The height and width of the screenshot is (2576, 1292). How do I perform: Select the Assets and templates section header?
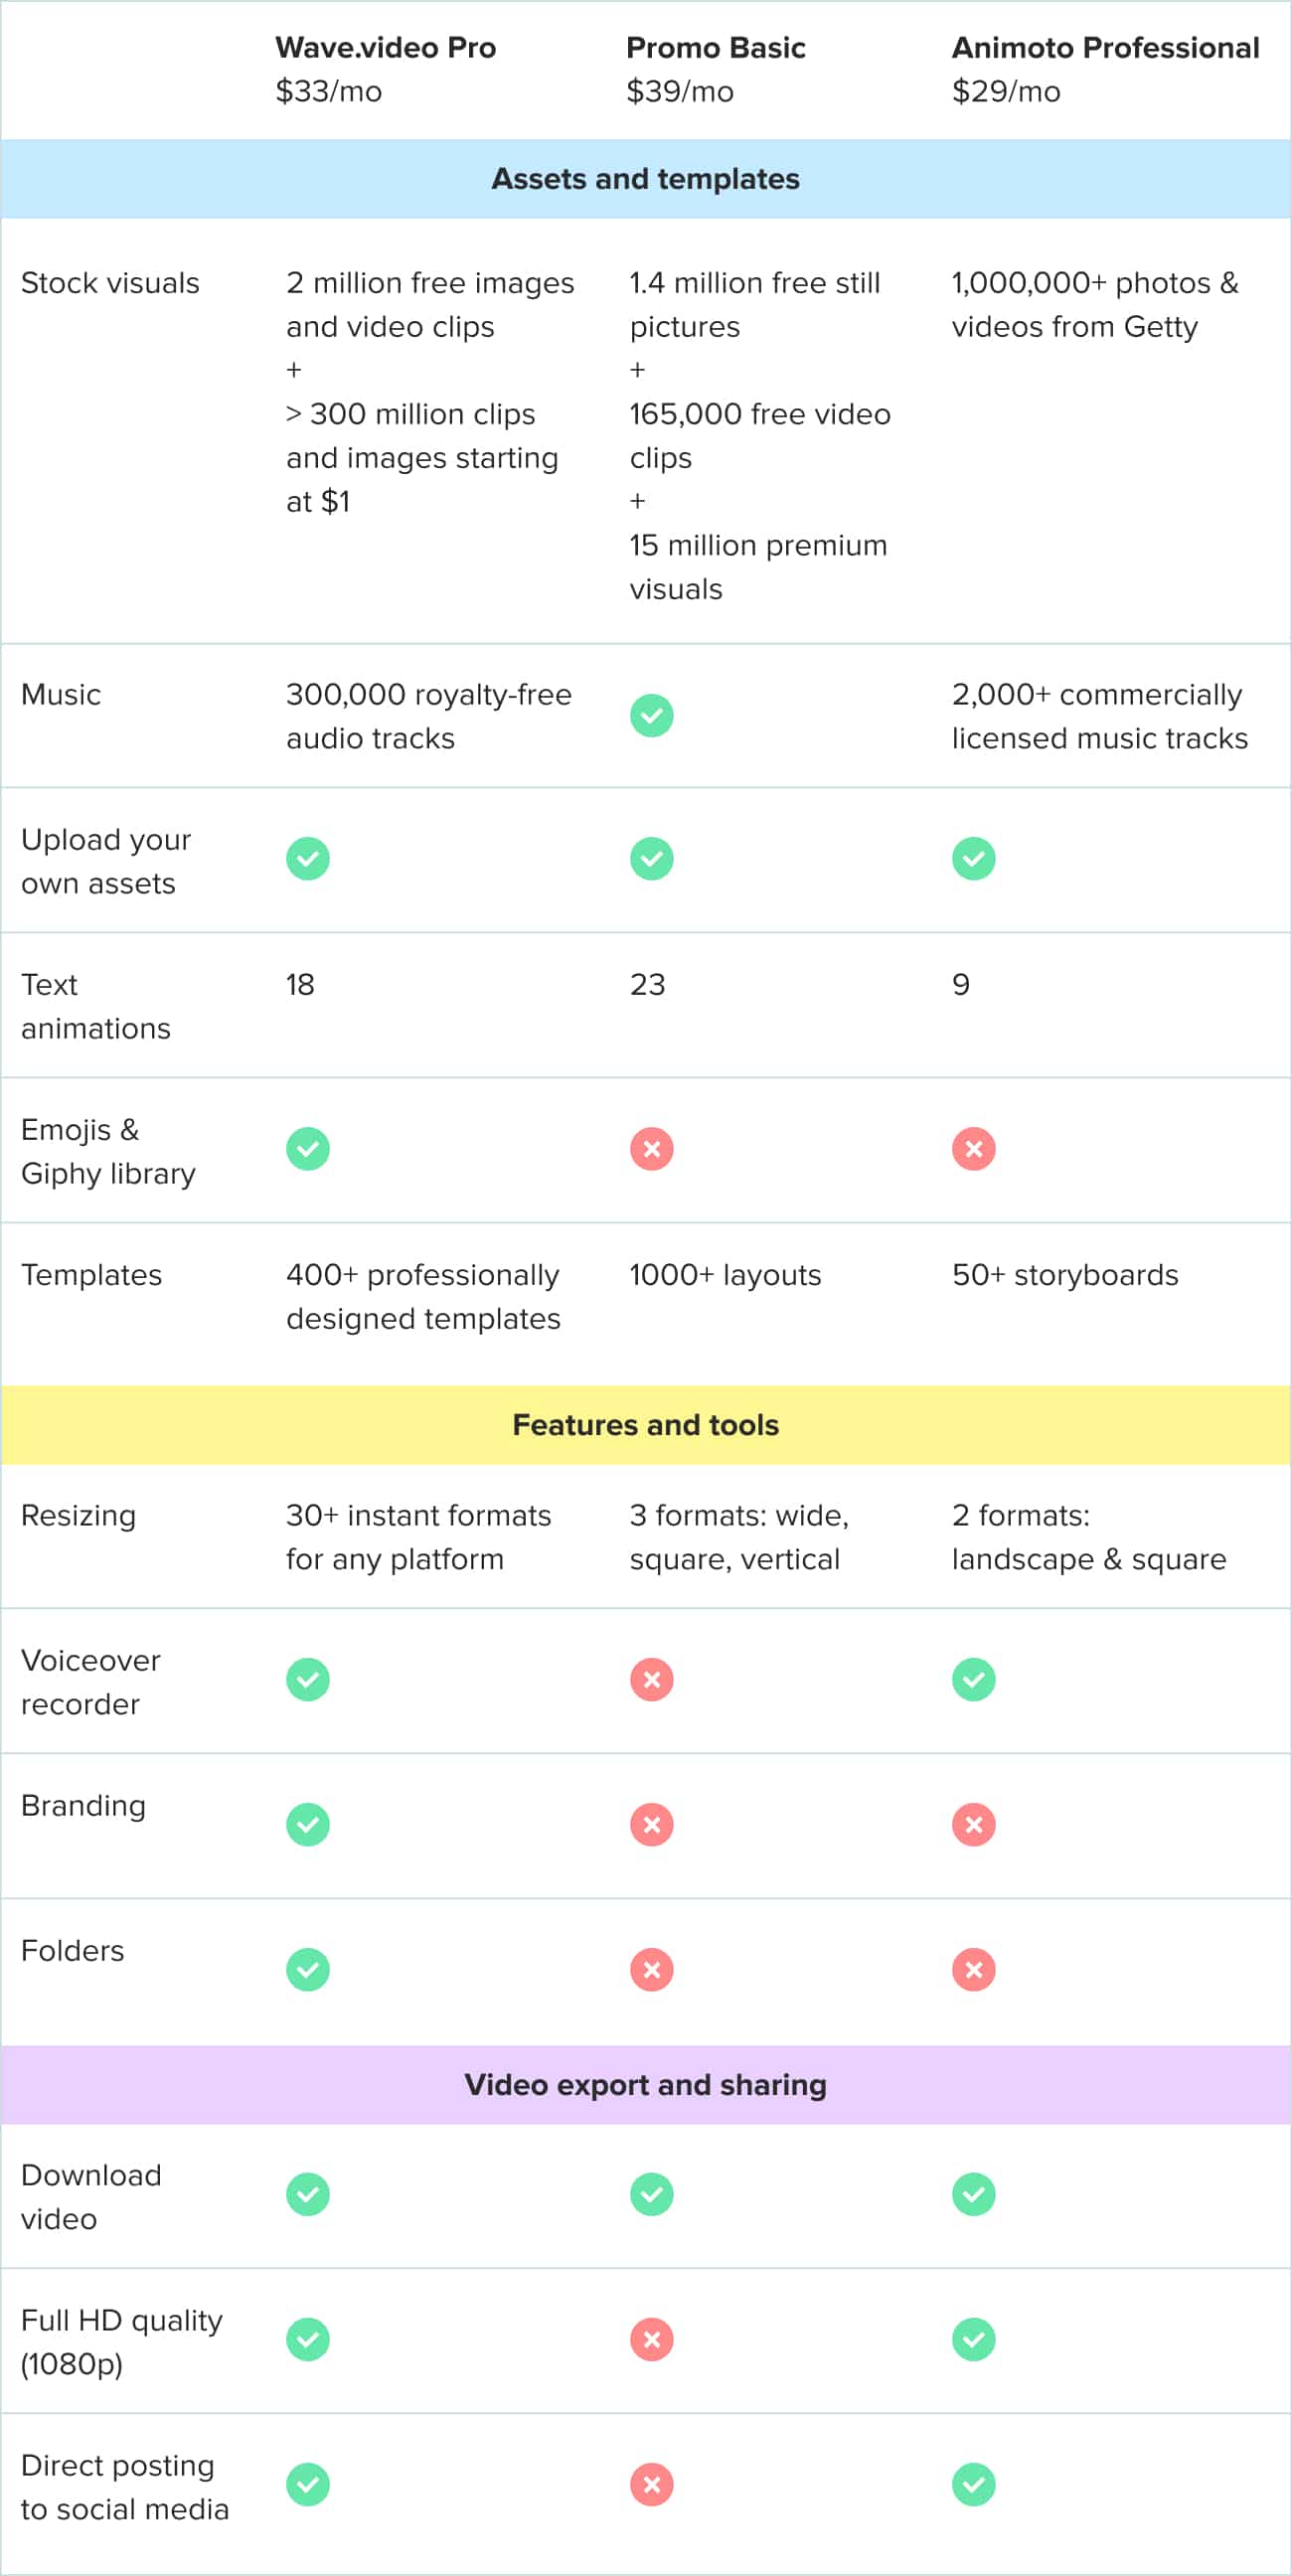click(646, 179)
